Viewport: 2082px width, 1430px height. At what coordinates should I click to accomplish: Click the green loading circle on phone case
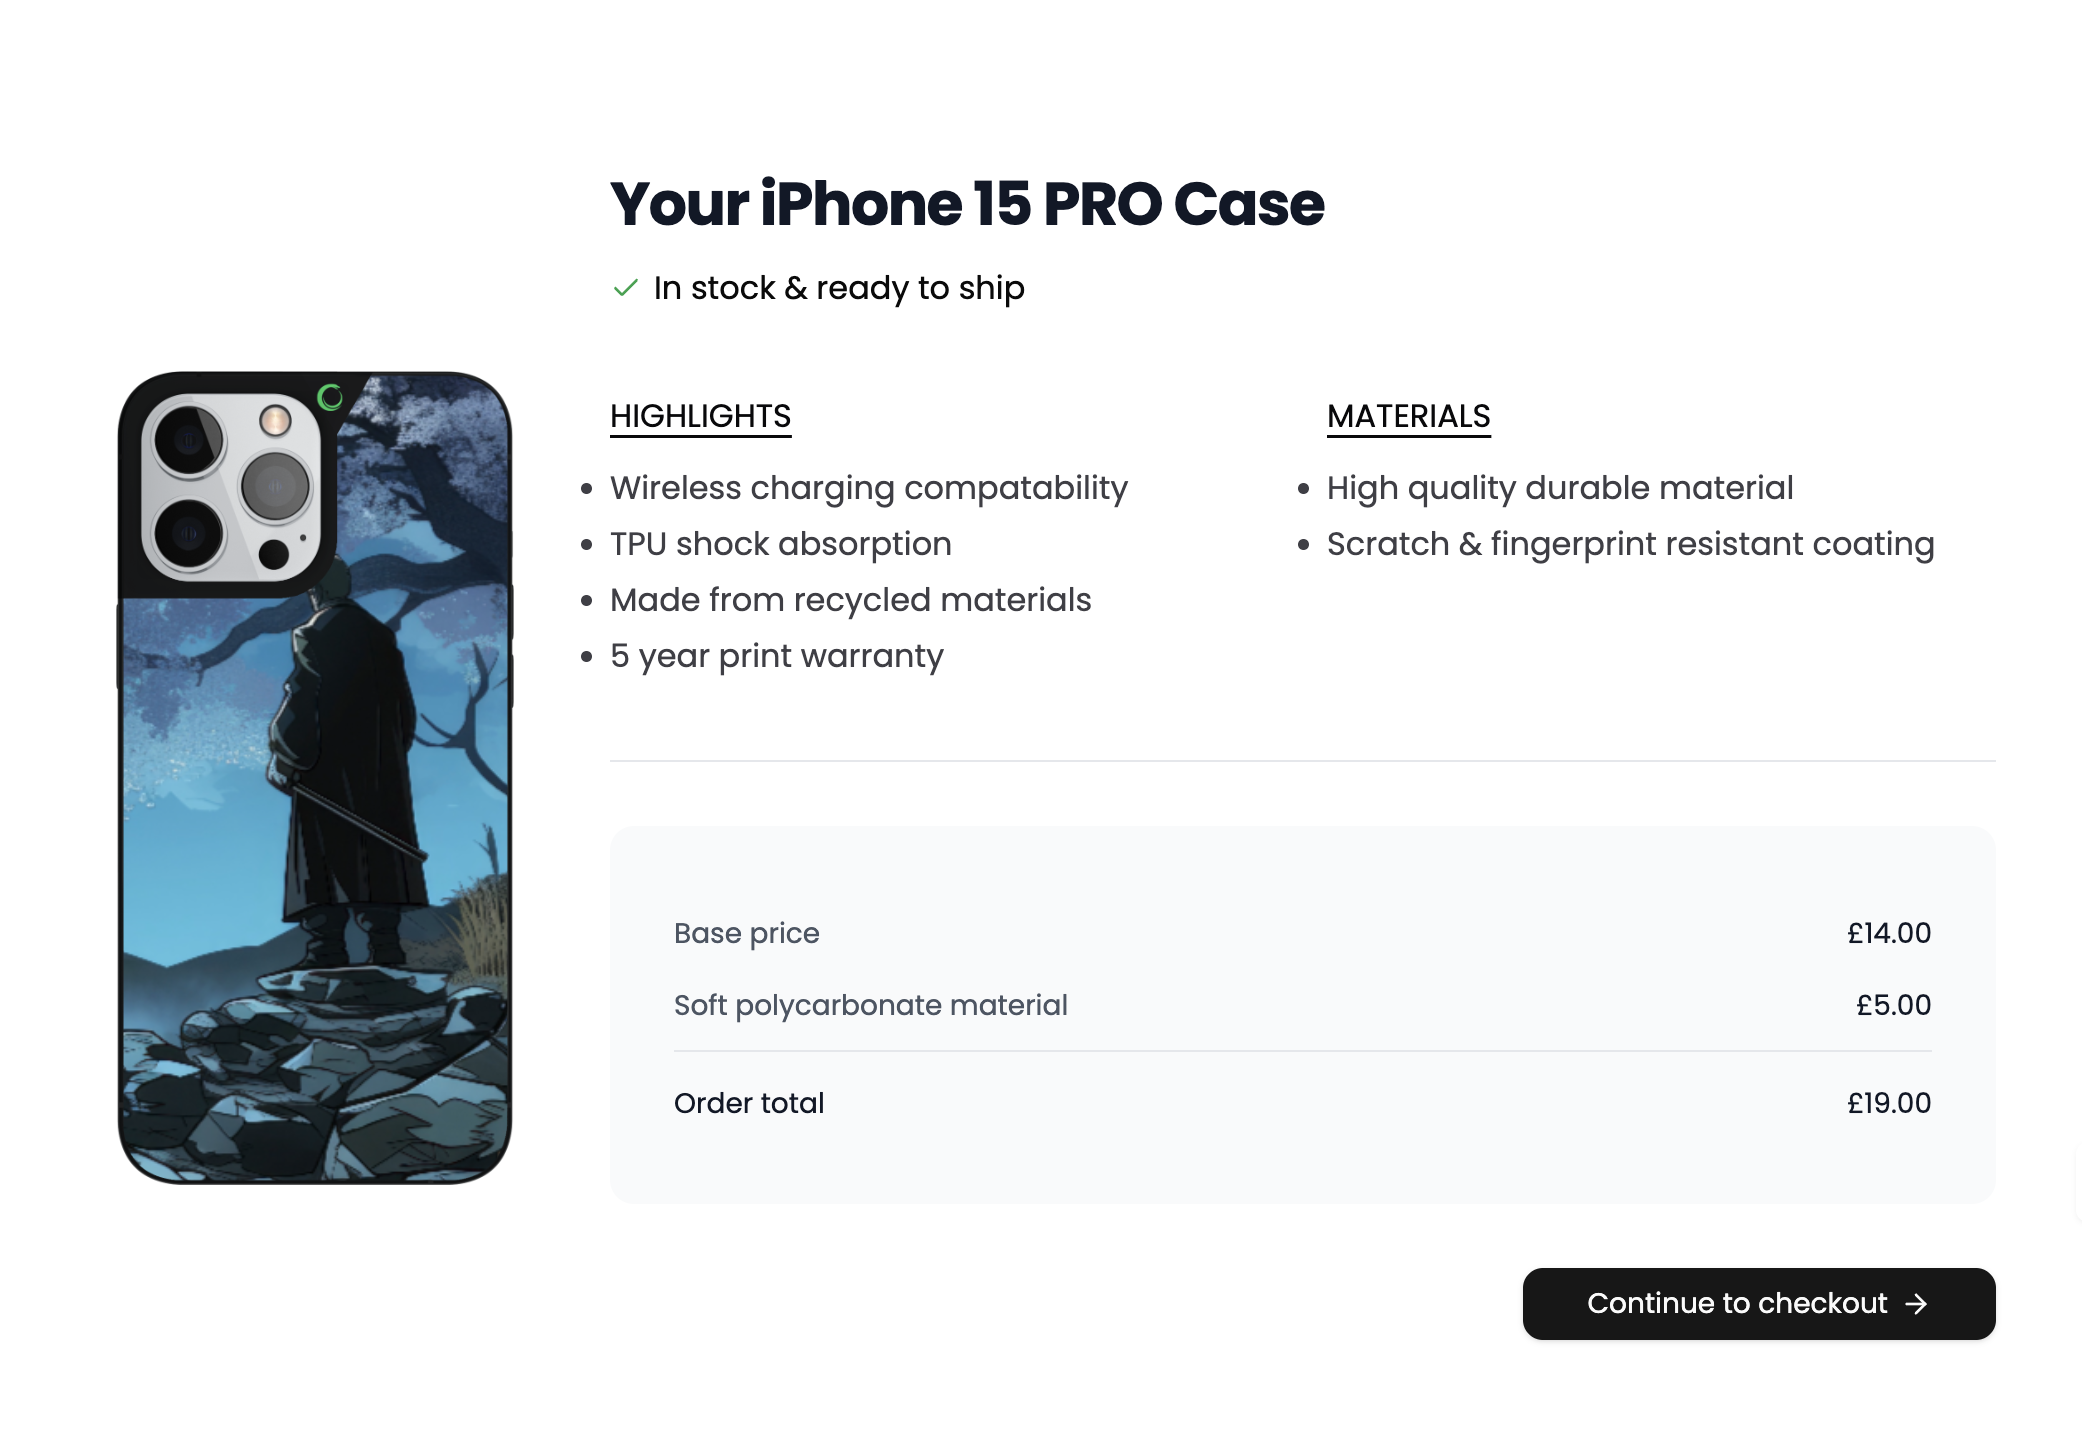click(x=330, y=397)
